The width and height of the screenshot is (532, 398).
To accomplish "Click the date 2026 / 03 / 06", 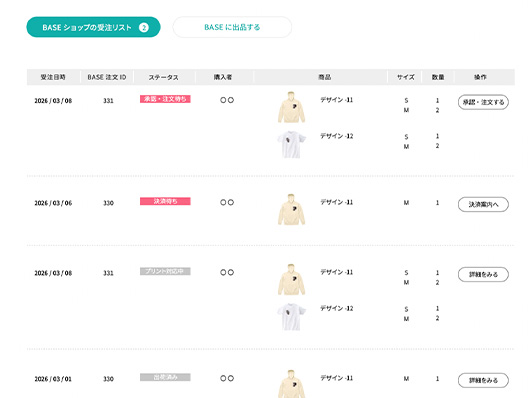I will [x=53, y=203].
